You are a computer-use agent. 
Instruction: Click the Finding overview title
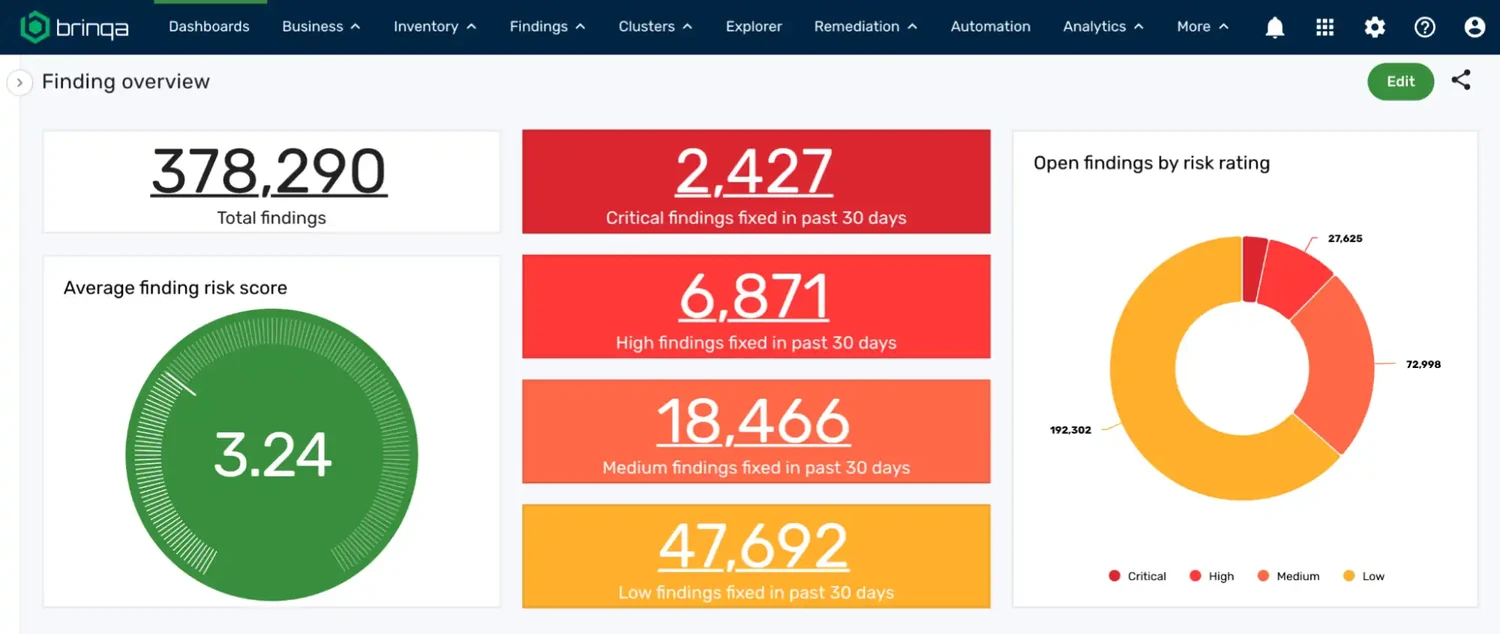pos(126,82)
